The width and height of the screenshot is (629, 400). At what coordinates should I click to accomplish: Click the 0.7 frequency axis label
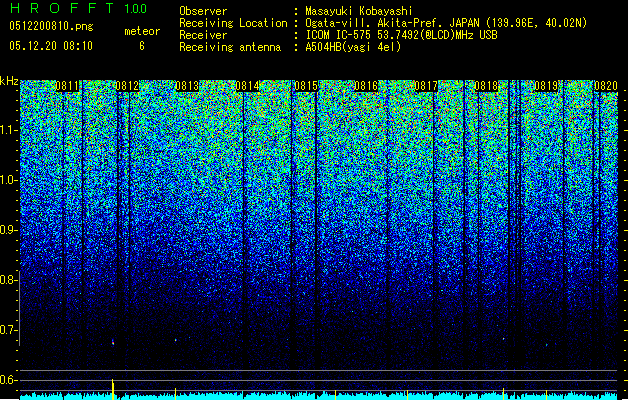coord(8,330)
